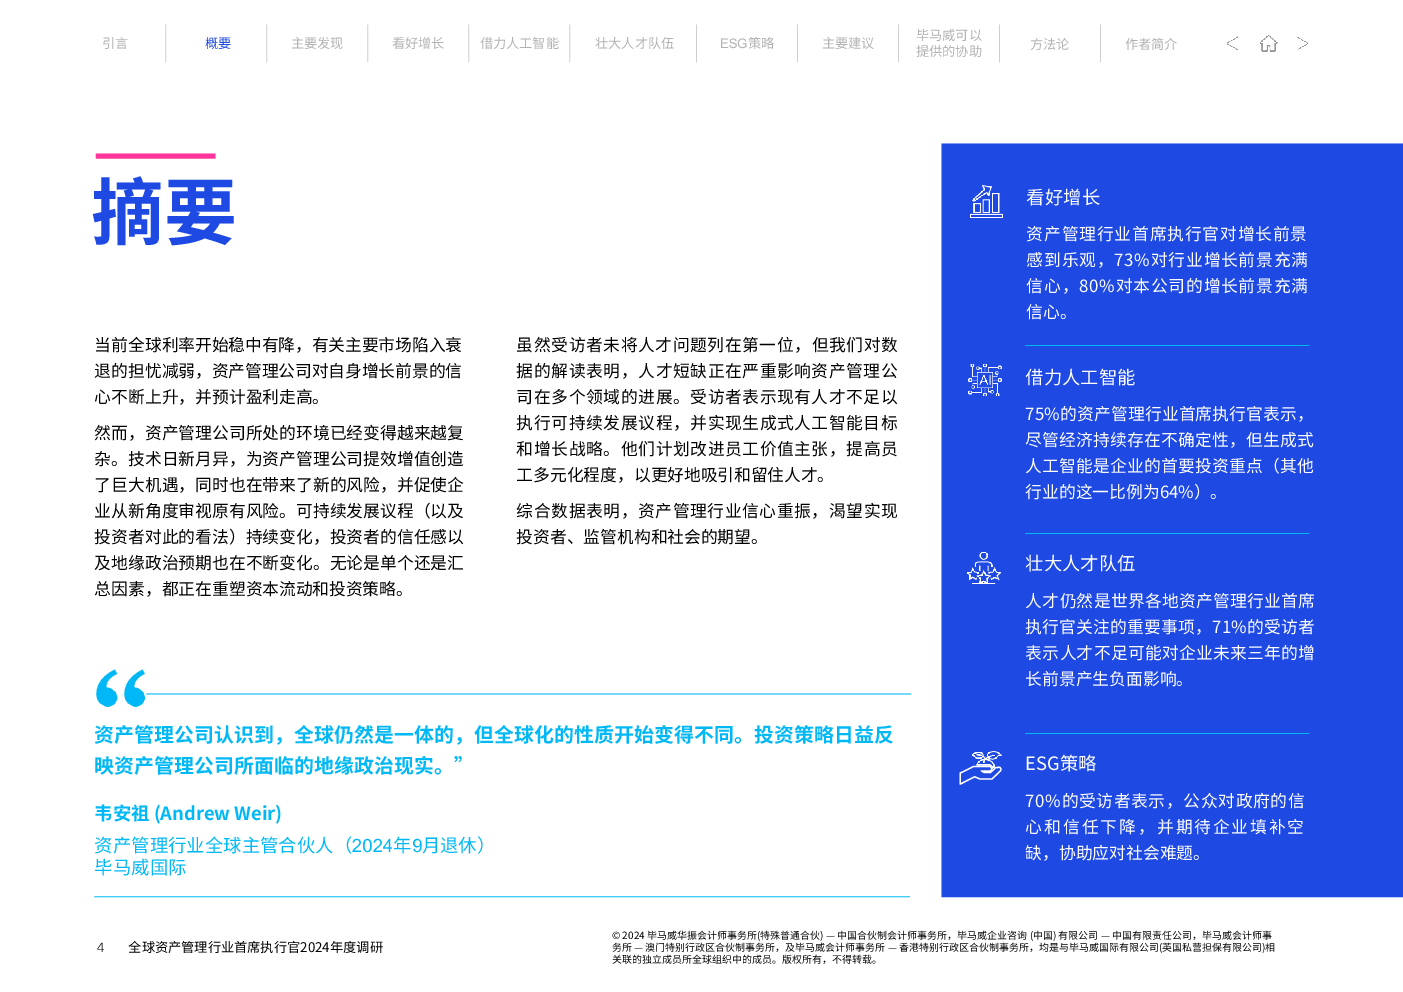Screen dimensions: 1403x992
Task: Go to the home page icon
Action: pos(1268,43)
